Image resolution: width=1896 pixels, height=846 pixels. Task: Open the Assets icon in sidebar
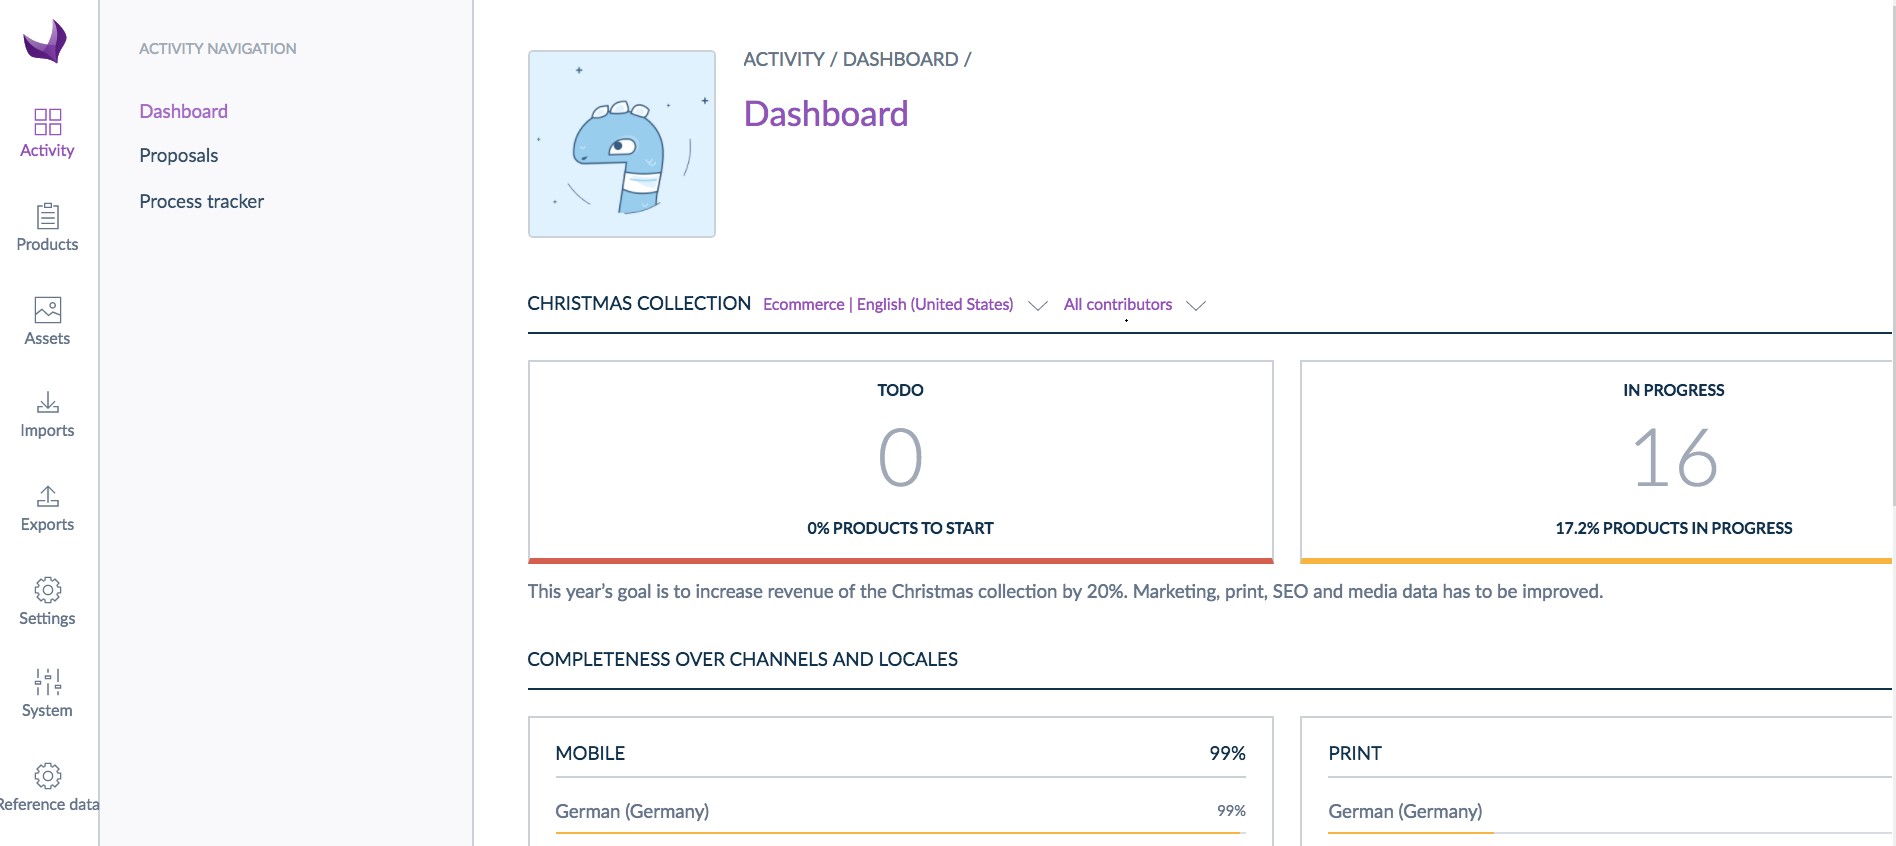tap(47, 310)
